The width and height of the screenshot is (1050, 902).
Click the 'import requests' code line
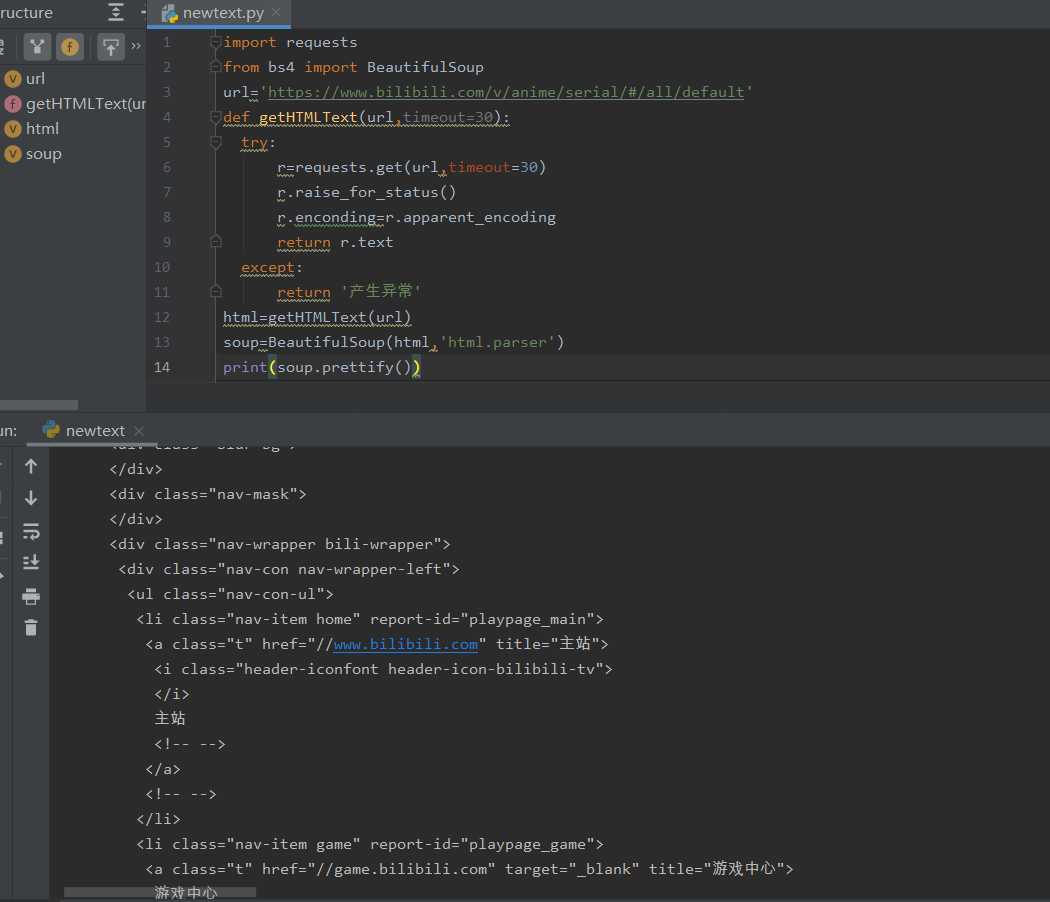pos(290,42)
